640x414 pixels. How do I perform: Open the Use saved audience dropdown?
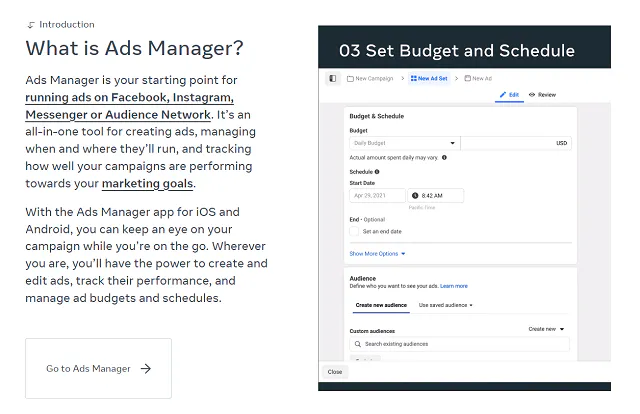point(445,305)
